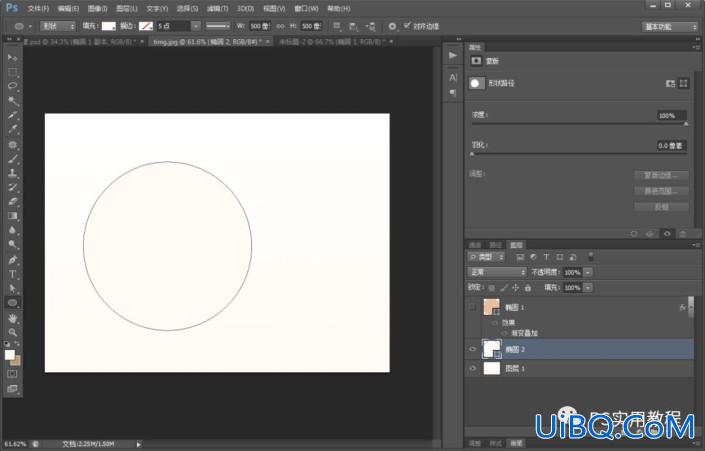Viewport: 705px width, 451px height.
Task: Select the Crop tool
Action: coord(13,115)
